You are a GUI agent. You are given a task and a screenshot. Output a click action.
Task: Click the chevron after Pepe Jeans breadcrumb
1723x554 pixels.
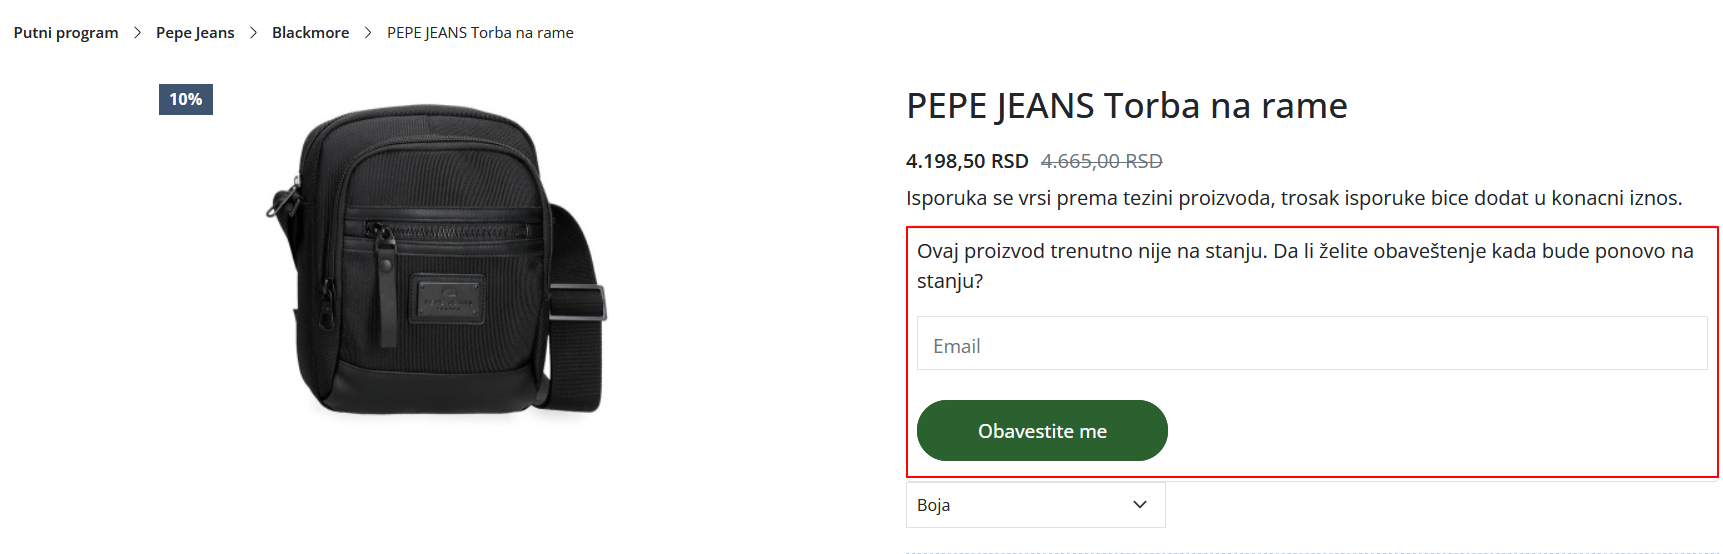click(x=253, y=33)
